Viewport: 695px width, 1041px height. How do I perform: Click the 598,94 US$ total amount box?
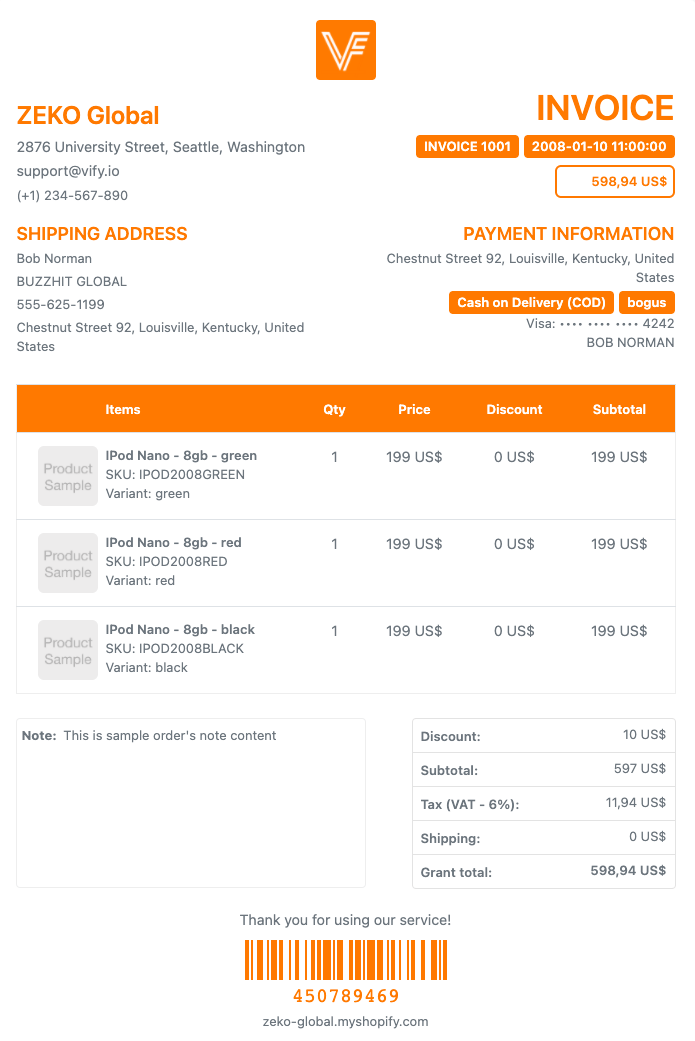click(x=614, y=182)
